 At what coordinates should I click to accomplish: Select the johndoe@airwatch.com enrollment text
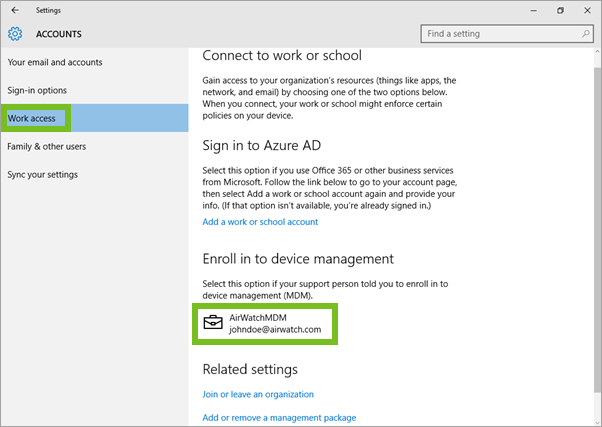(275, 329)
